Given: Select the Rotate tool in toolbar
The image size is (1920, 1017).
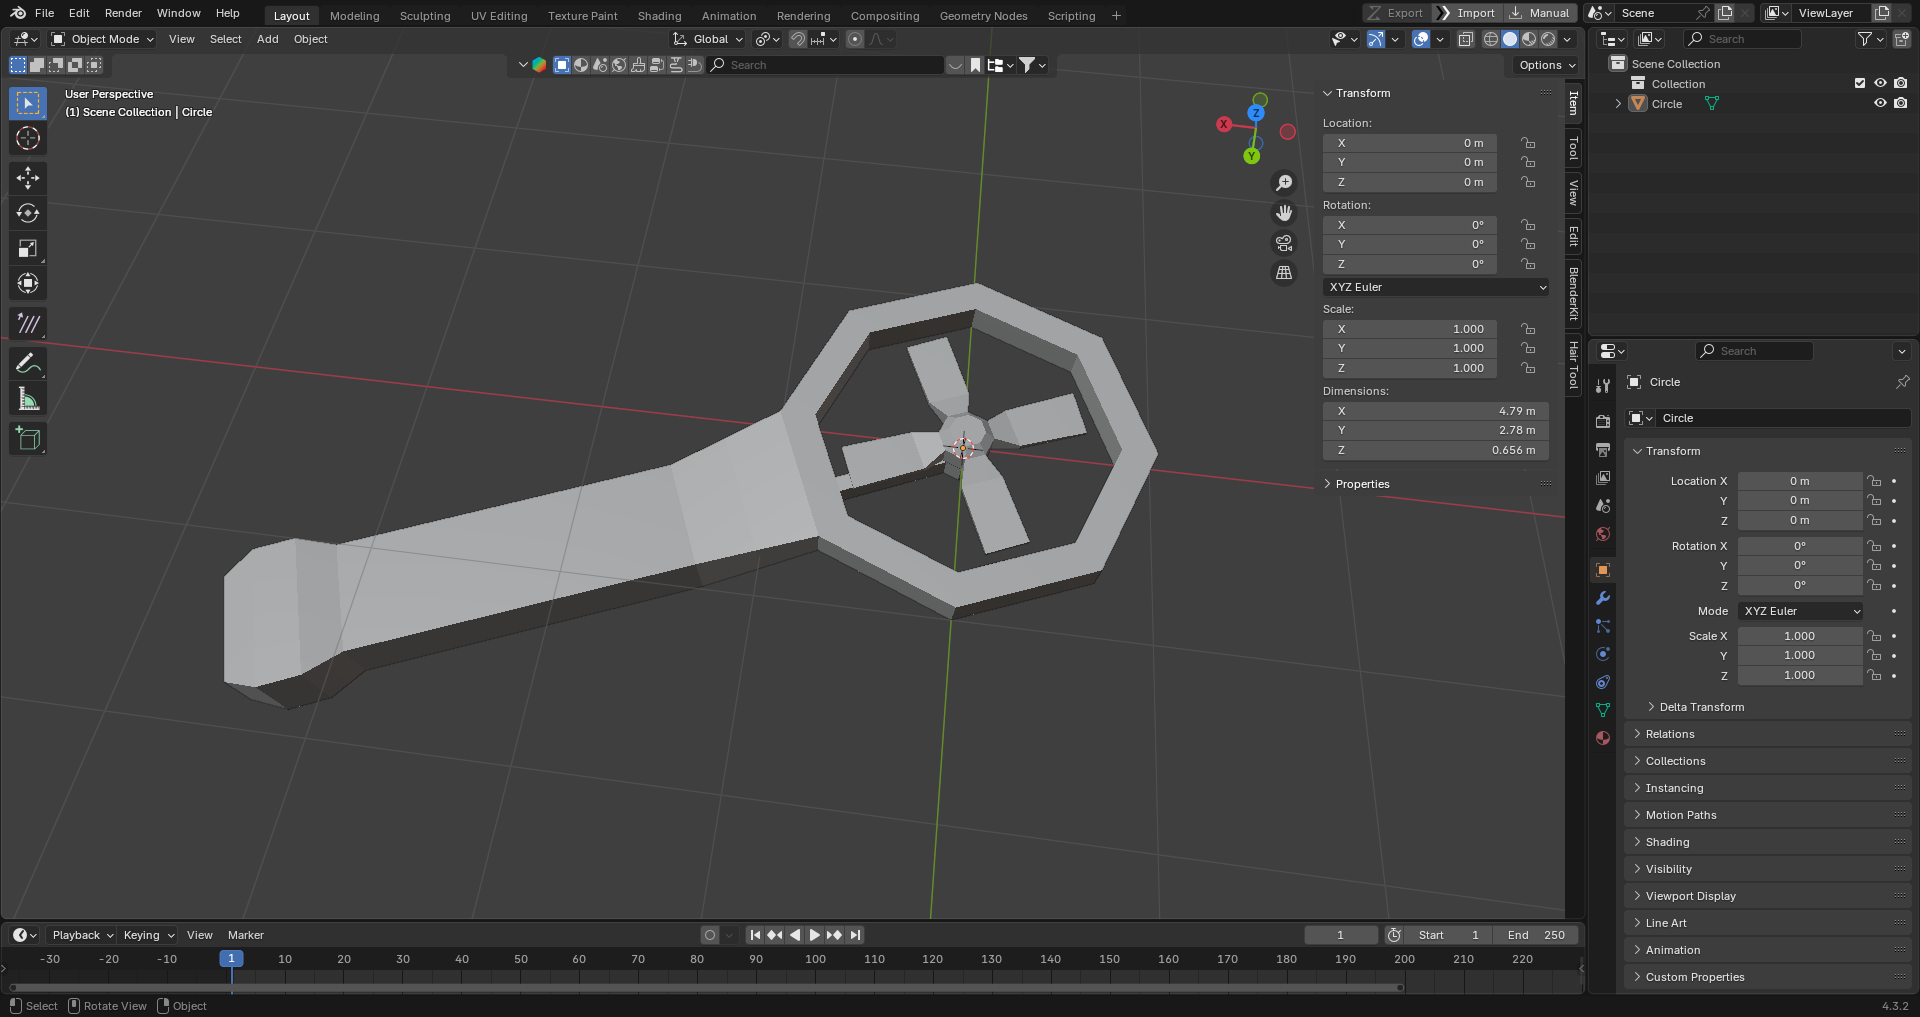Looking at the screenshot, I should tap(28, 213).
